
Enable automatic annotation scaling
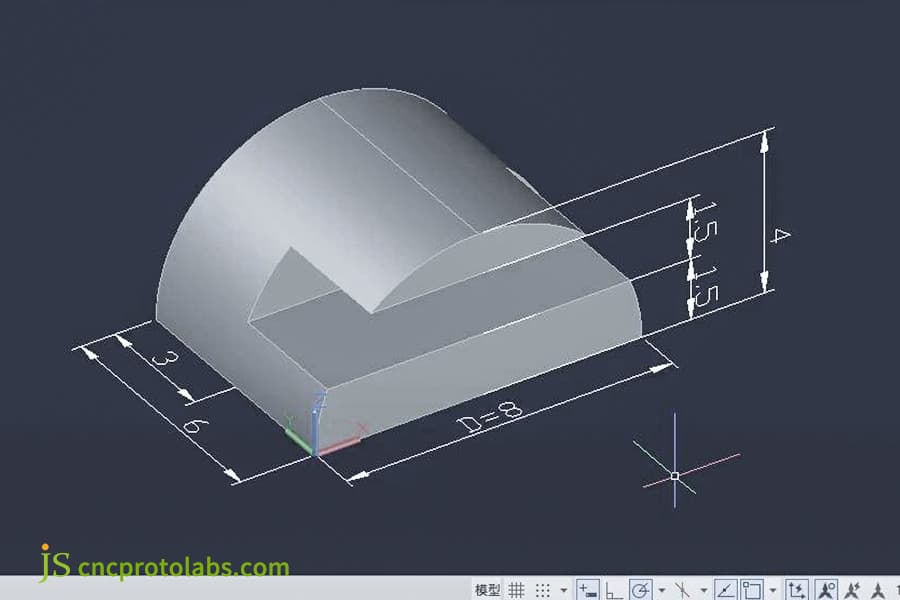(x=852, y=585)
